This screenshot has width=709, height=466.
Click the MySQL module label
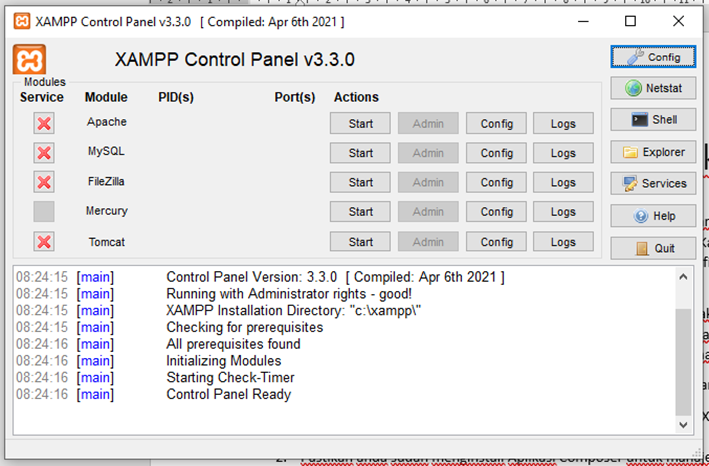(x=106, y=151)
